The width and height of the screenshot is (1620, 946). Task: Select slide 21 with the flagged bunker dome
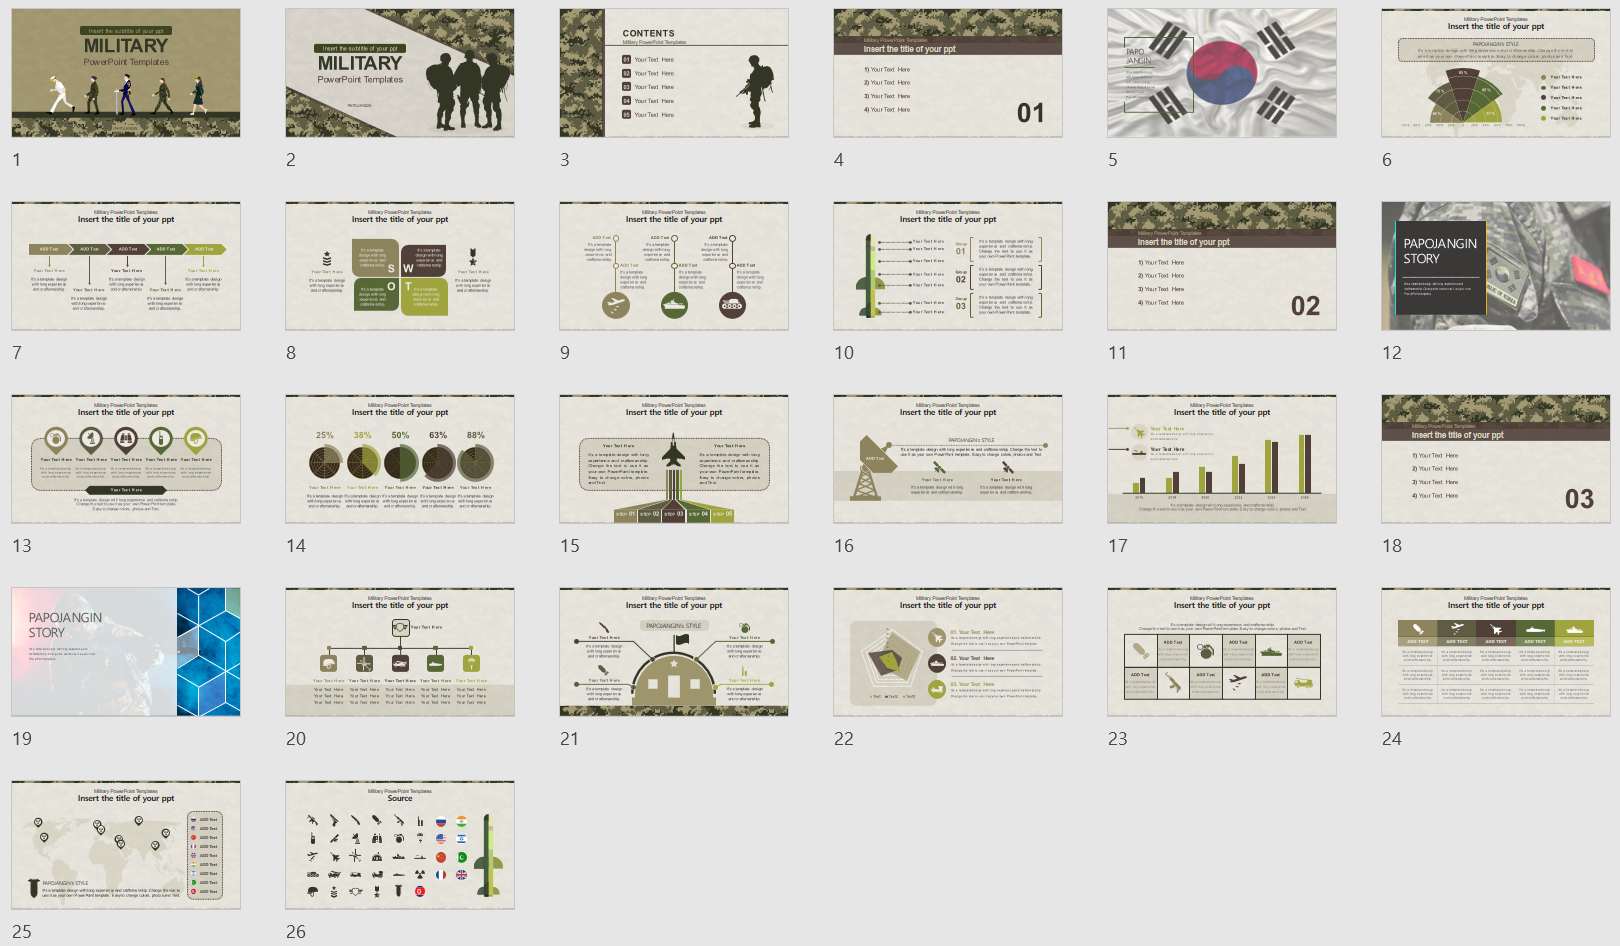[674, 652]
